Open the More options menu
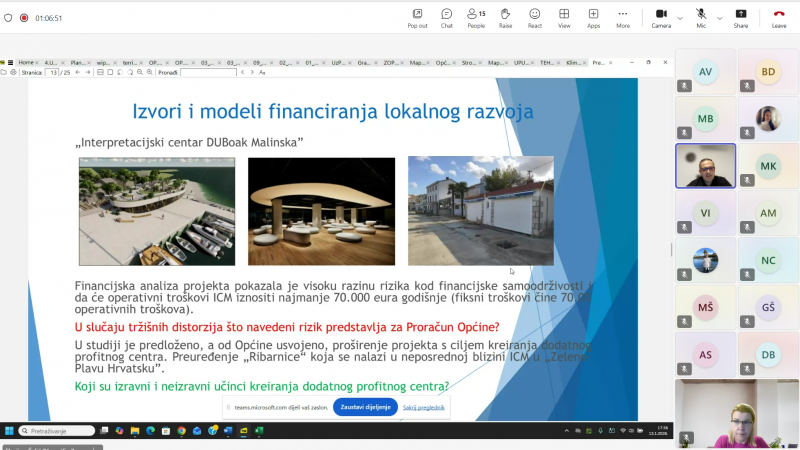The width and height of the screenshot is (800, 450). click(x=623, y=17)
